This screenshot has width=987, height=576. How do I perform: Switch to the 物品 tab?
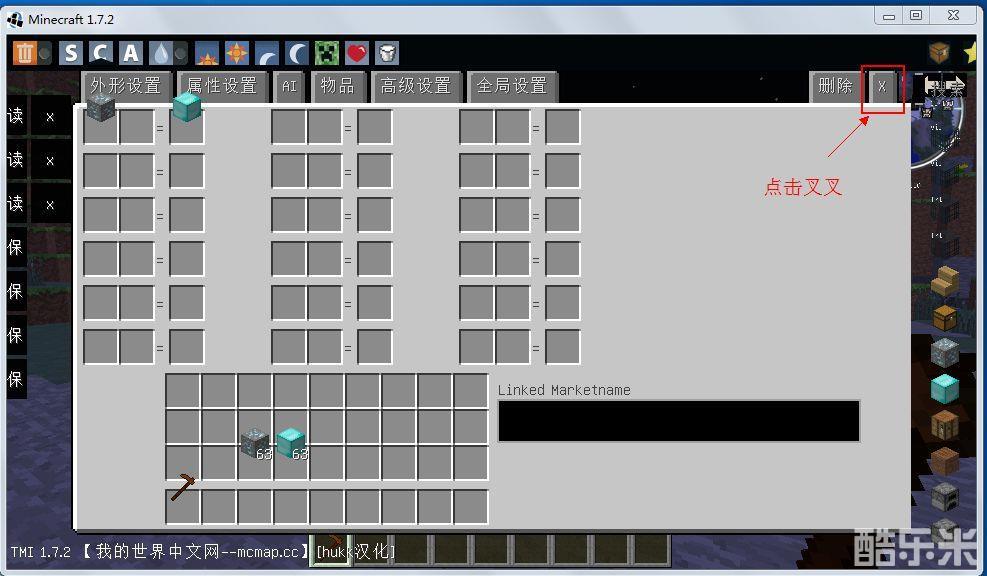(x=337, y=86)
